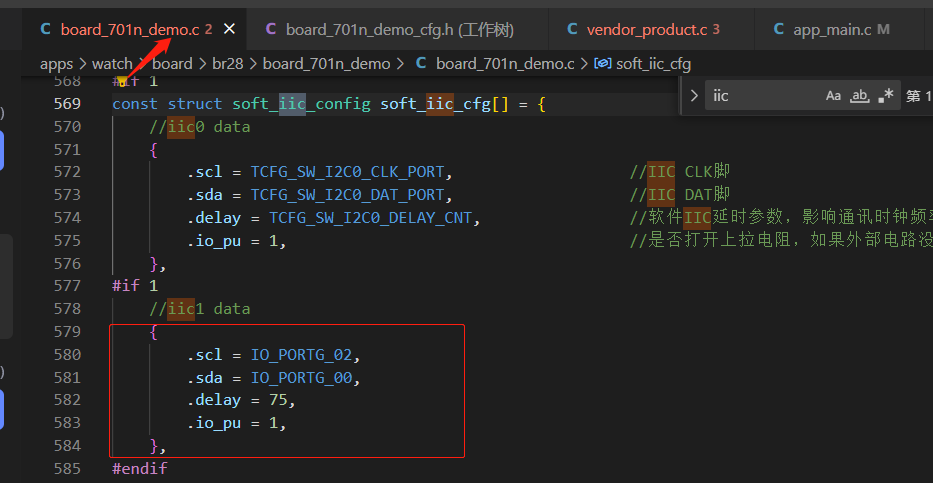The width and height of the screenshot is (933, 483).
Task: Click the C file icon of board_701n_demo.c tab
Action: point(45,29)
